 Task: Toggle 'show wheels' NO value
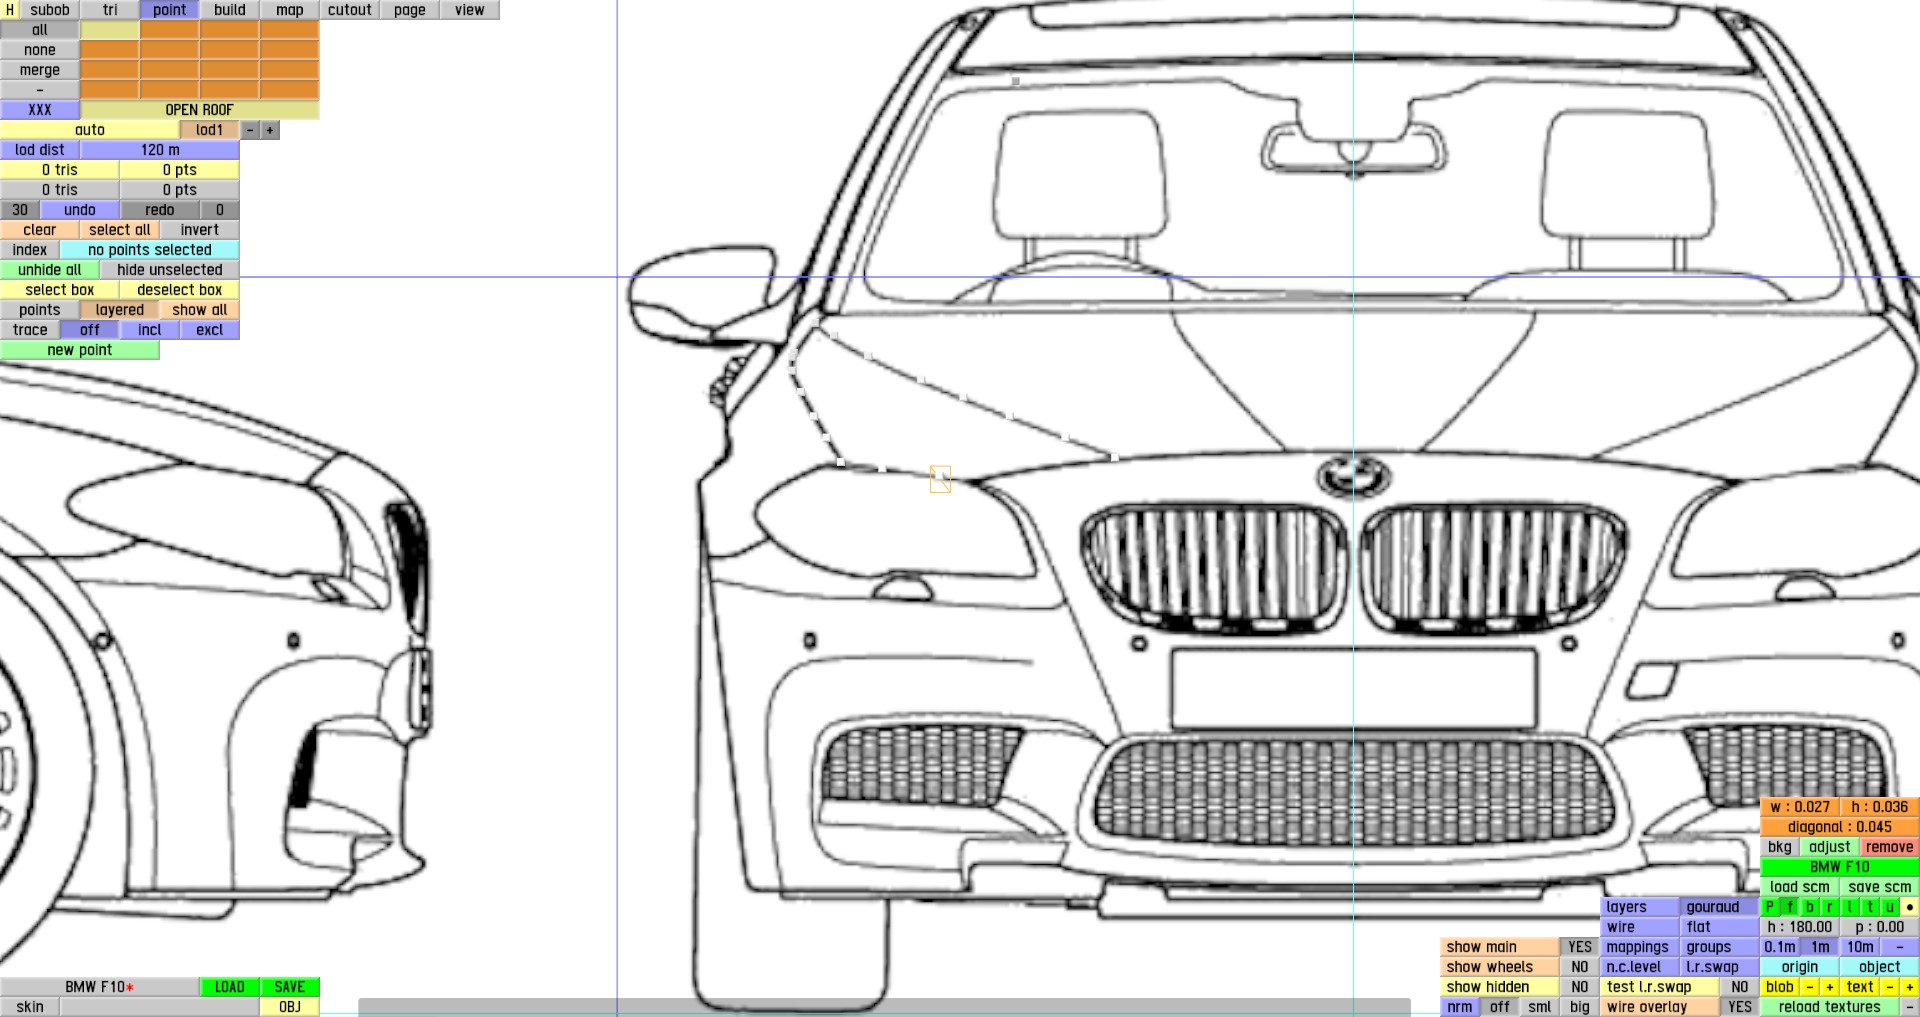point(1580,967)
